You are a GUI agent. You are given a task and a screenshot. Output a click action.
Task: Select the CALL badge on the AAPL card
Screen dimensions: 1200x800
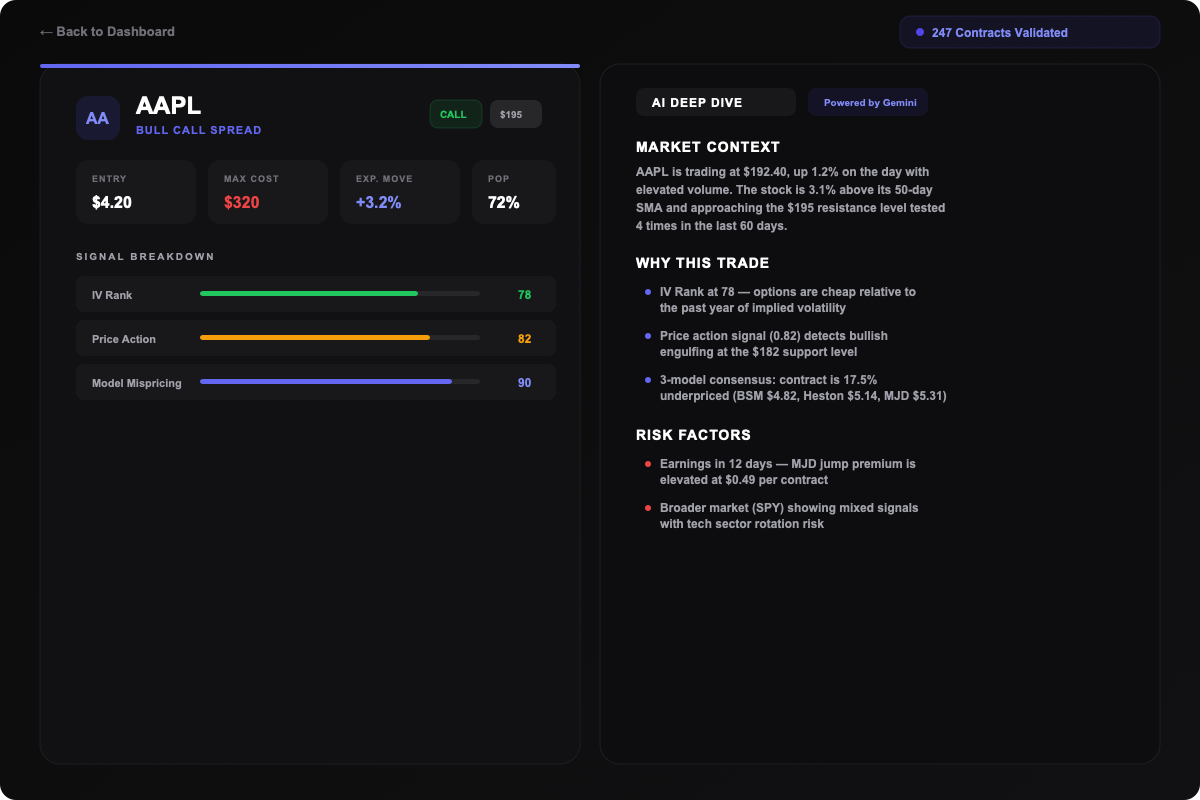click(x=455, y=113)
